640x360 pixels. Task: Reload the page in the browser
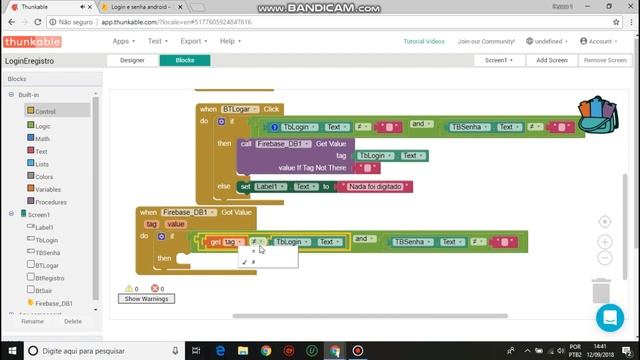(x=38, y=22)
